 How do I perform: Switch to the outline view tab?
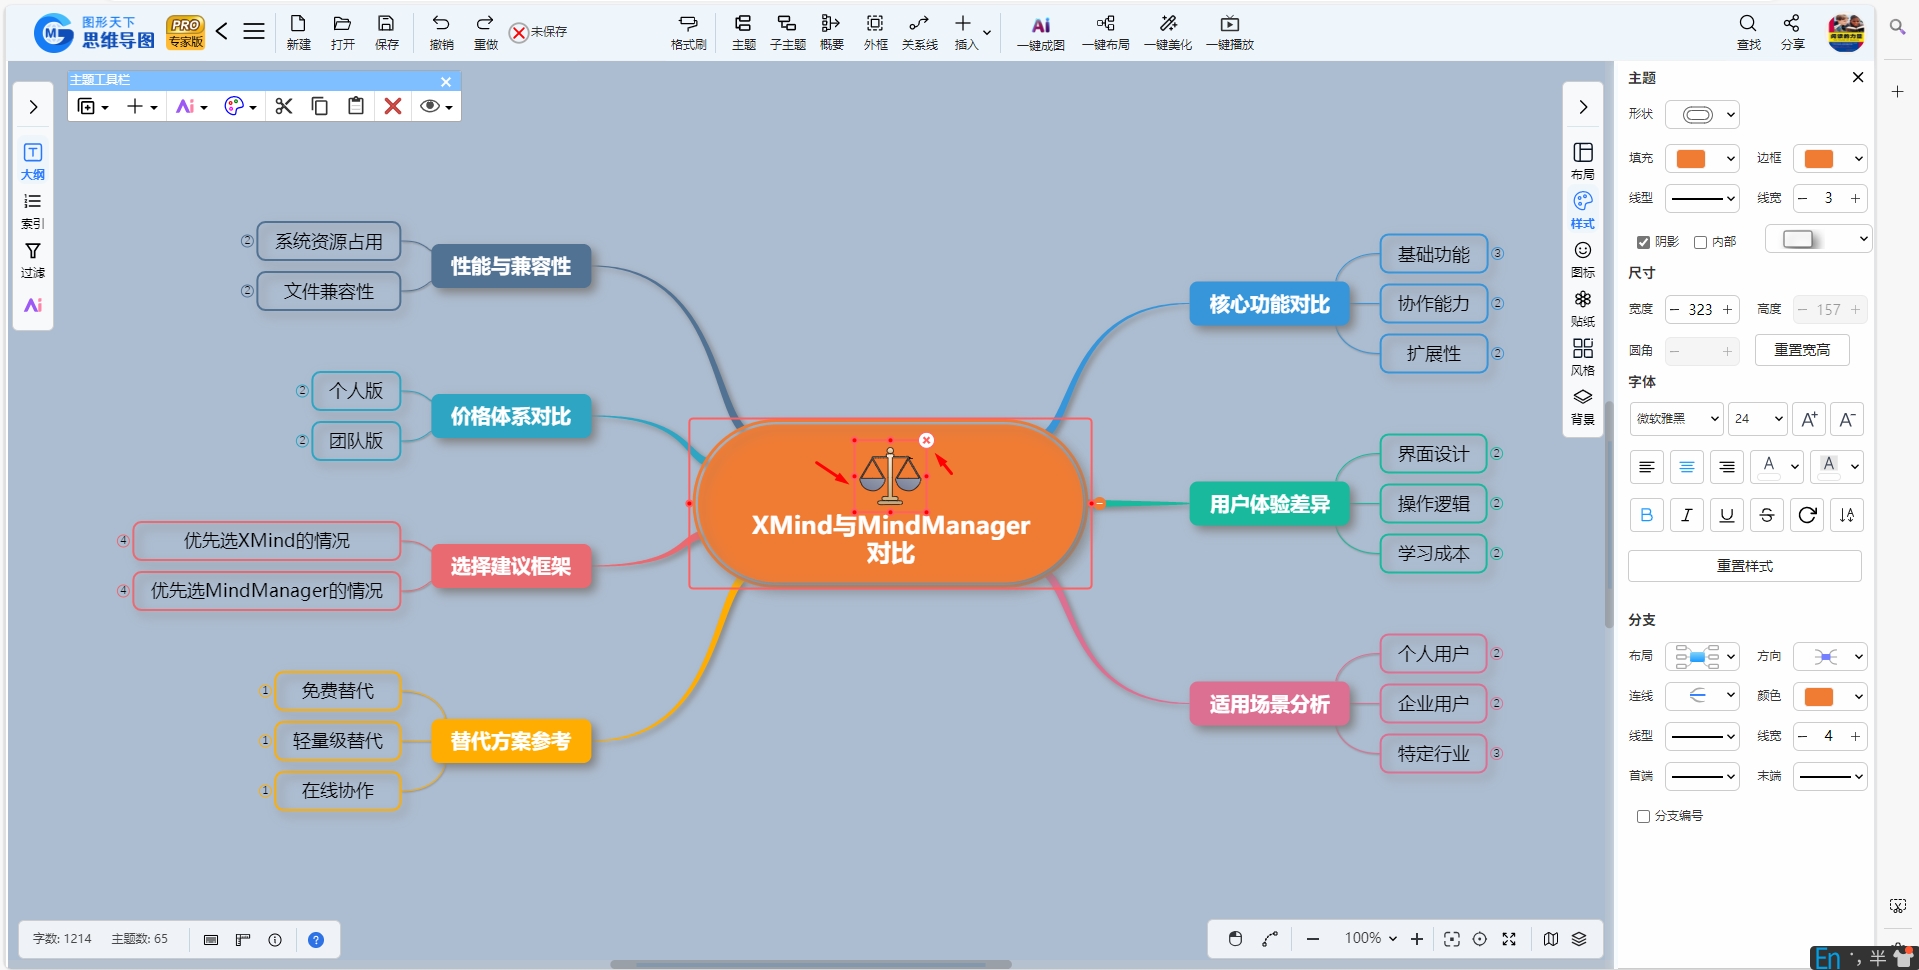[x=33, y=161]
